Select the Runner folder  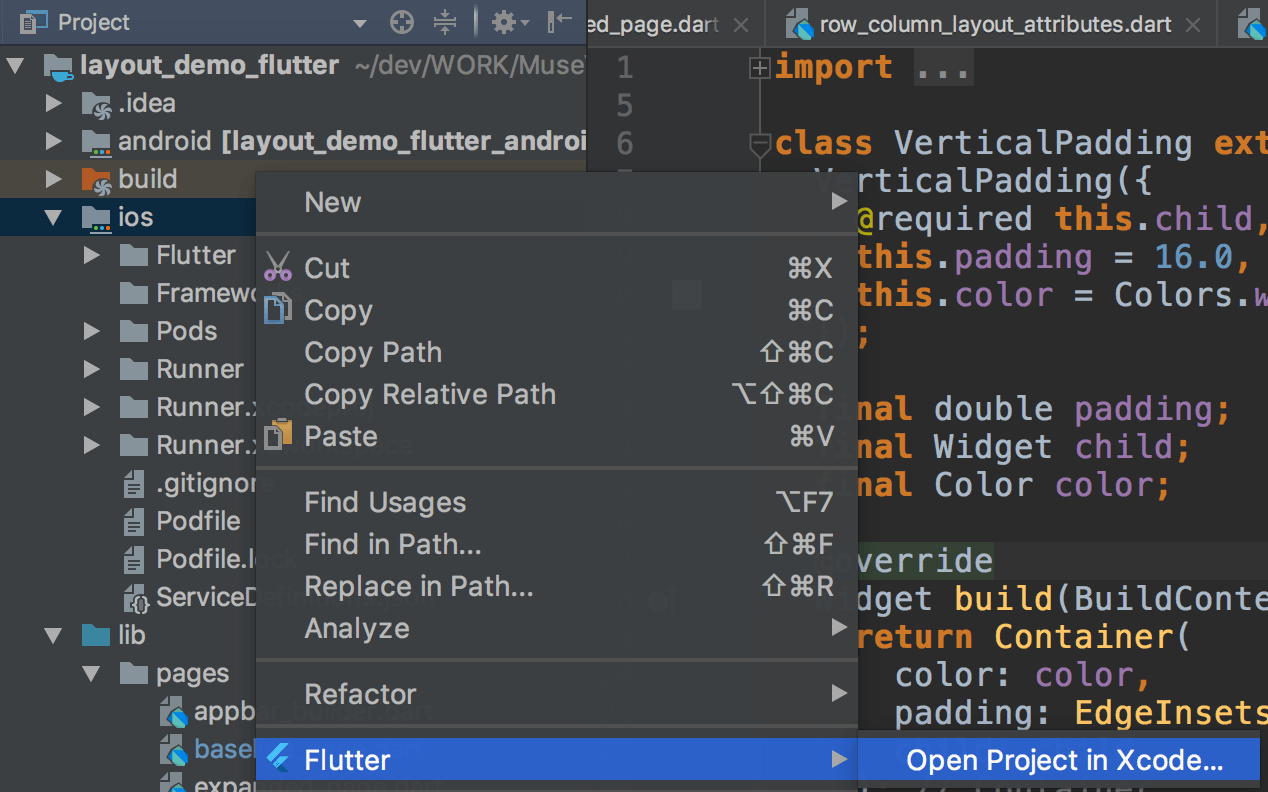pos(200,369)
